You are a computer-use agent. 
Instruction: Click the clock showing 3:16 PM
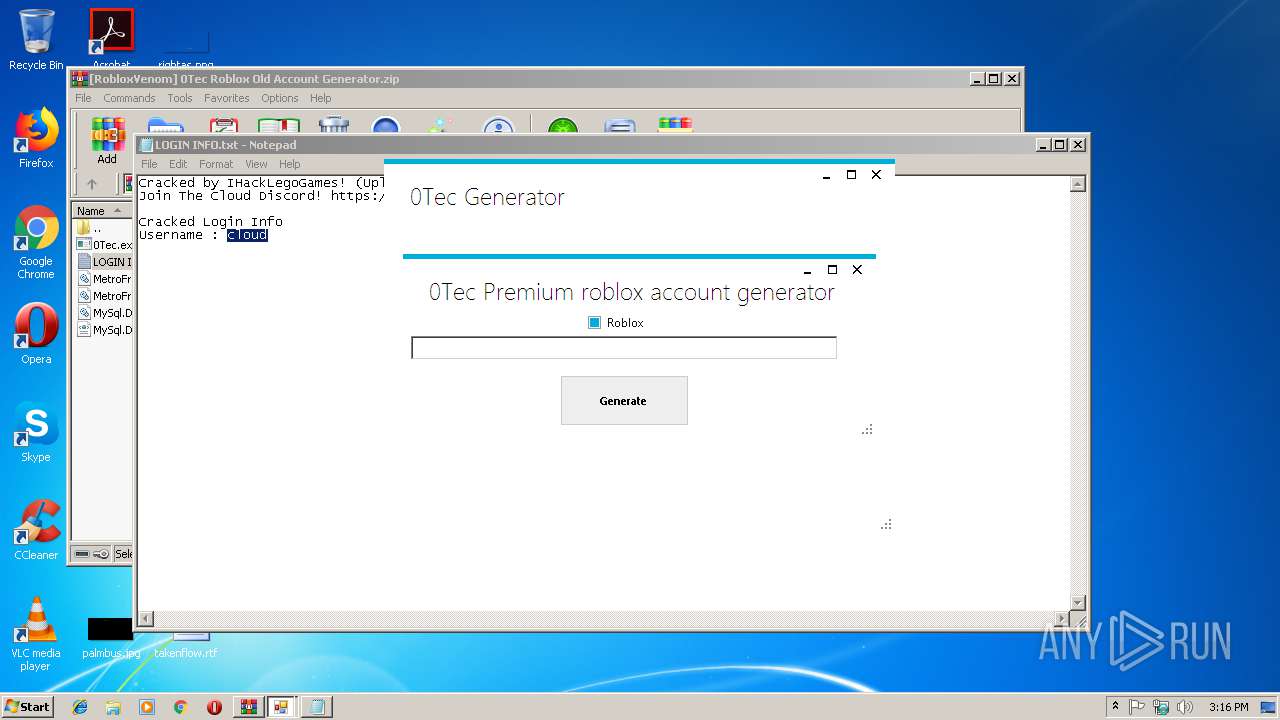(1228, 707)
